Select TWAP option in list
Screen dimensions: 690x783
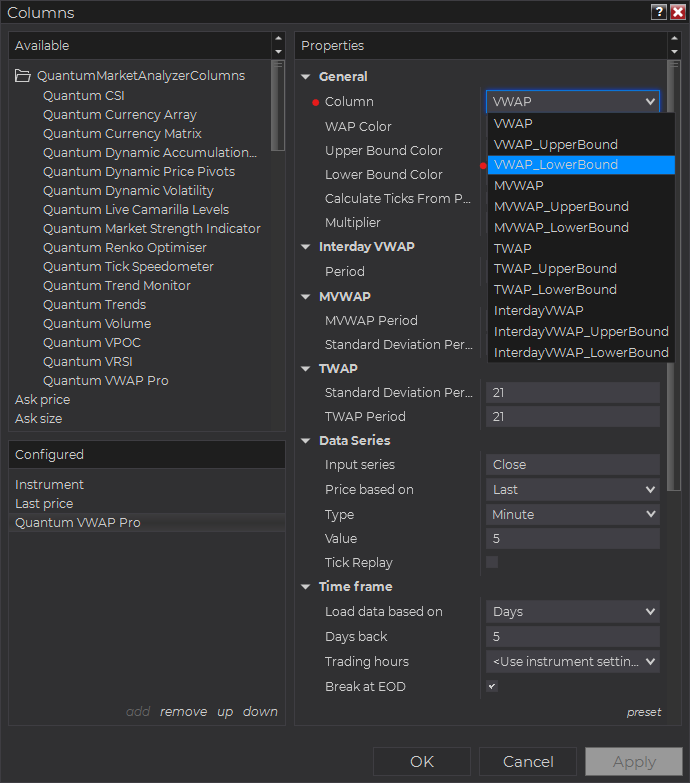pos(581,248)
